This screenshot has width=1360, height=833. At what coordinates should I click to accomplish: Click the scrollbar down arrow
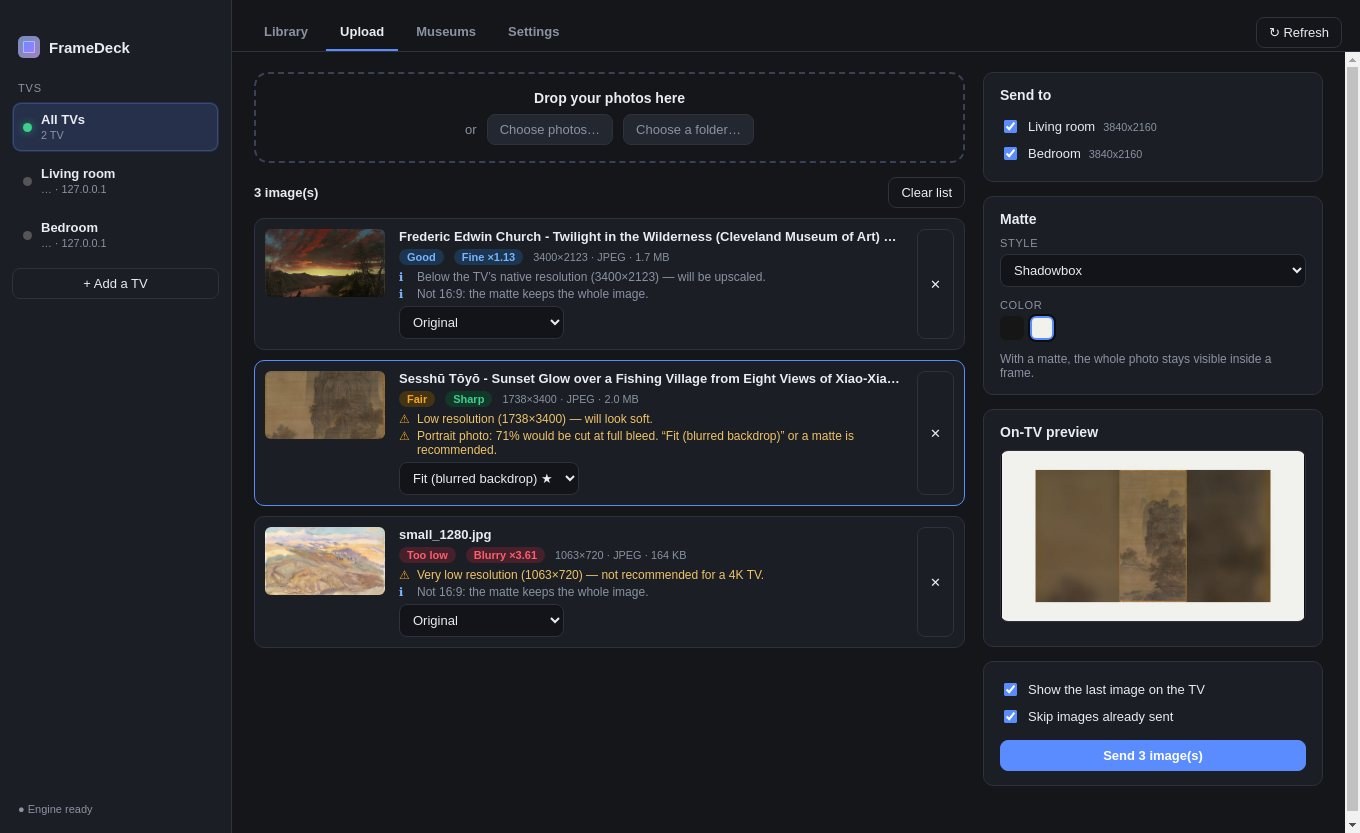(x=1352, y=825)
